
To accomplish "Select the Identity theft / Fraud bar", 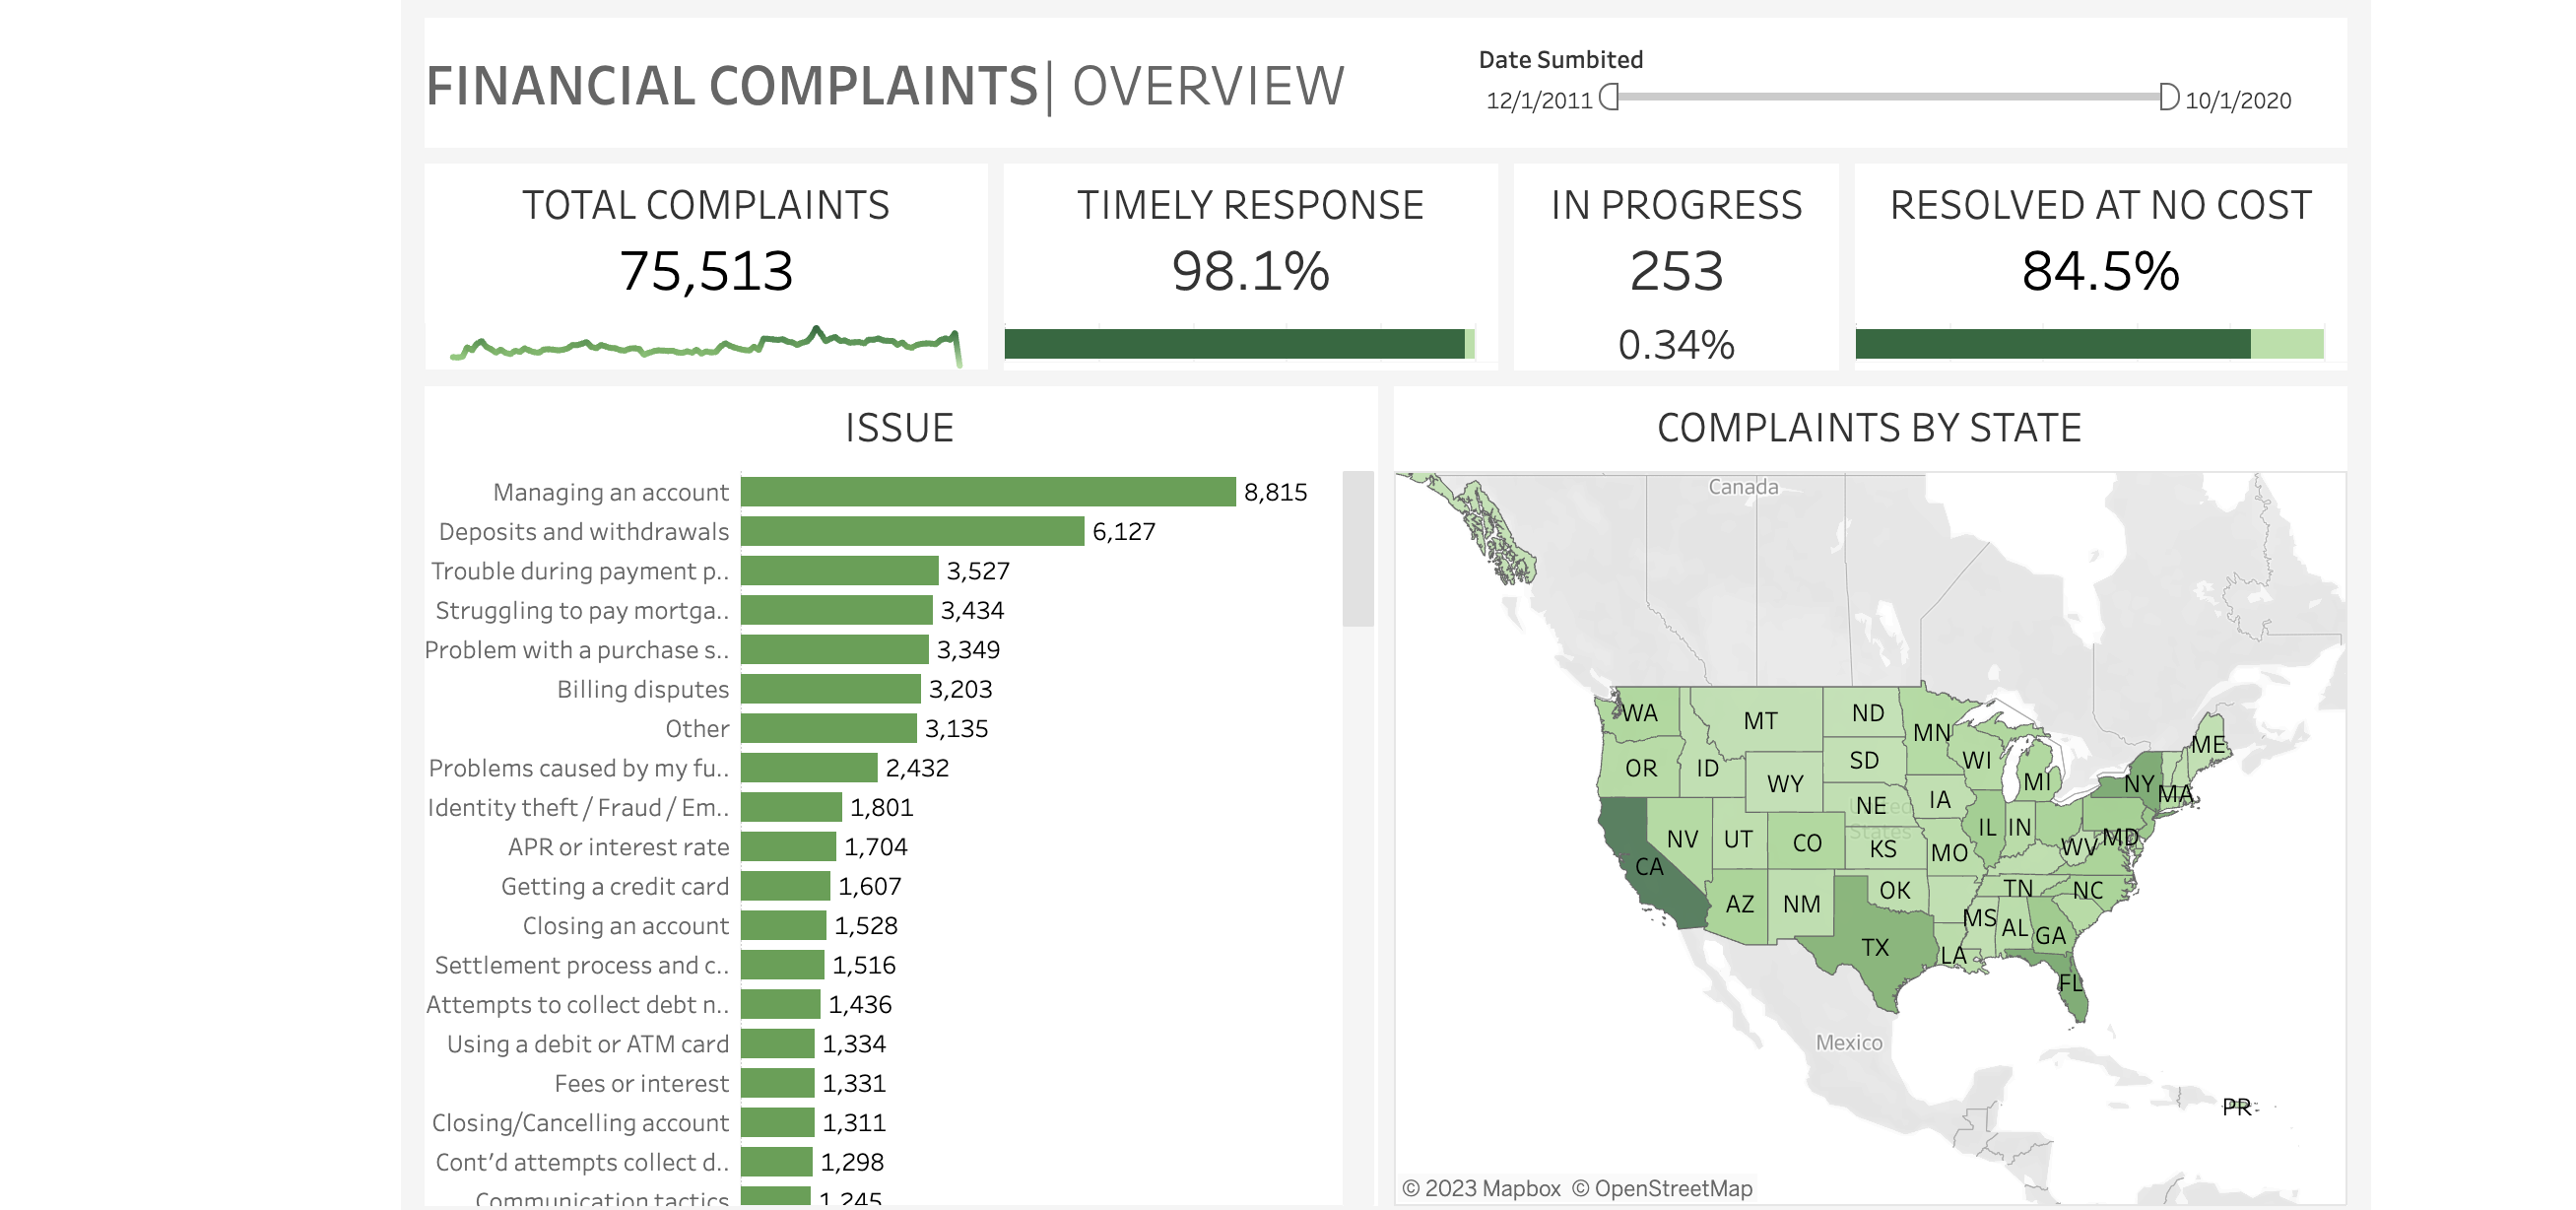I will (x=789, y=807).
